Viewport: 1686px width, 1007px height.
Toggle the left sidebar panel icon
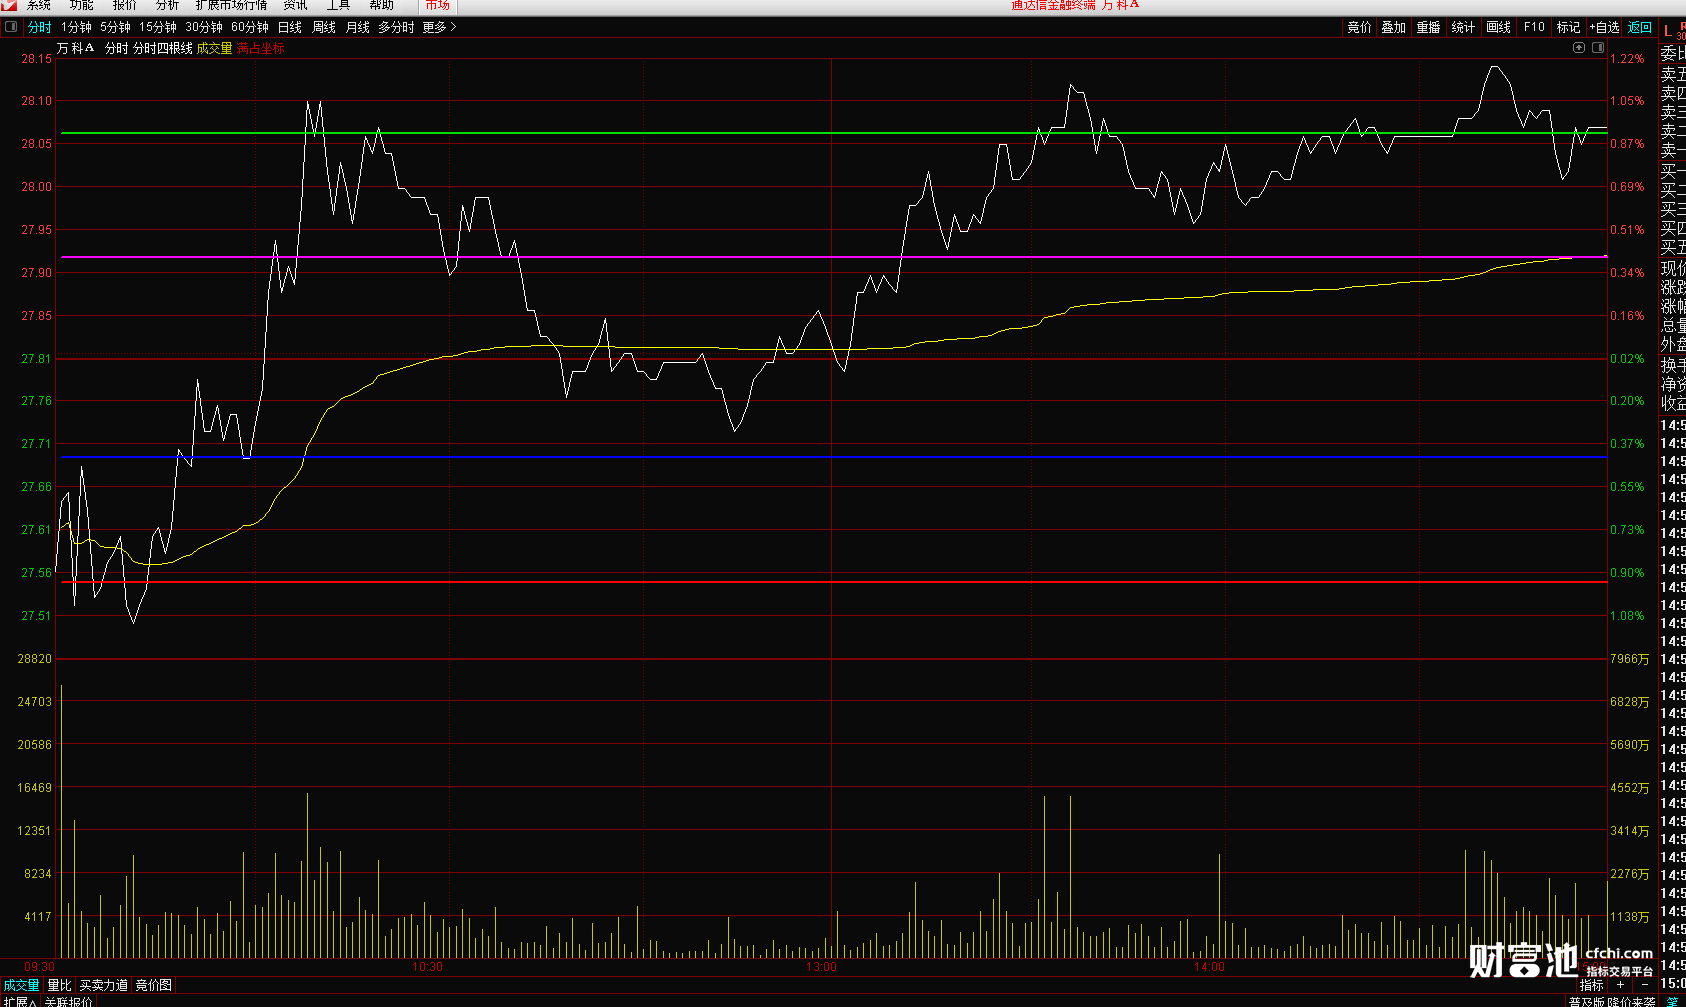coord(11,27)
